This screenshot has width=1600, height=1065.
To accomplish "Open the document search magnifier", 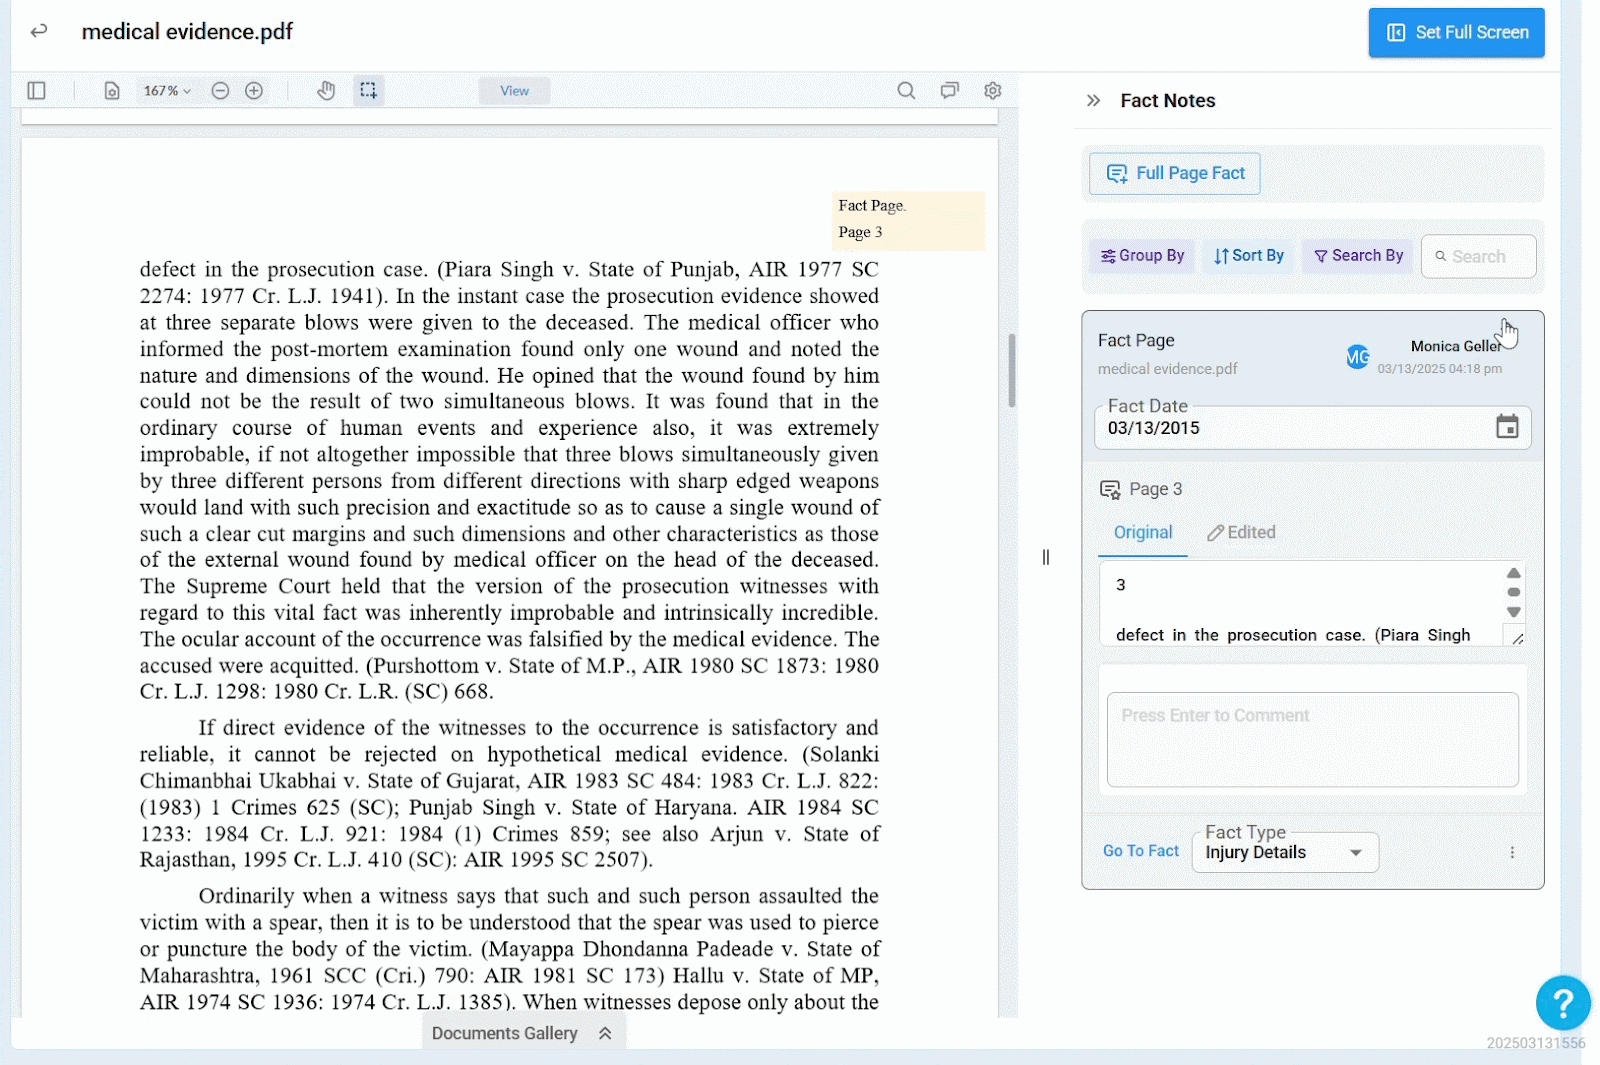I will 906,91.
